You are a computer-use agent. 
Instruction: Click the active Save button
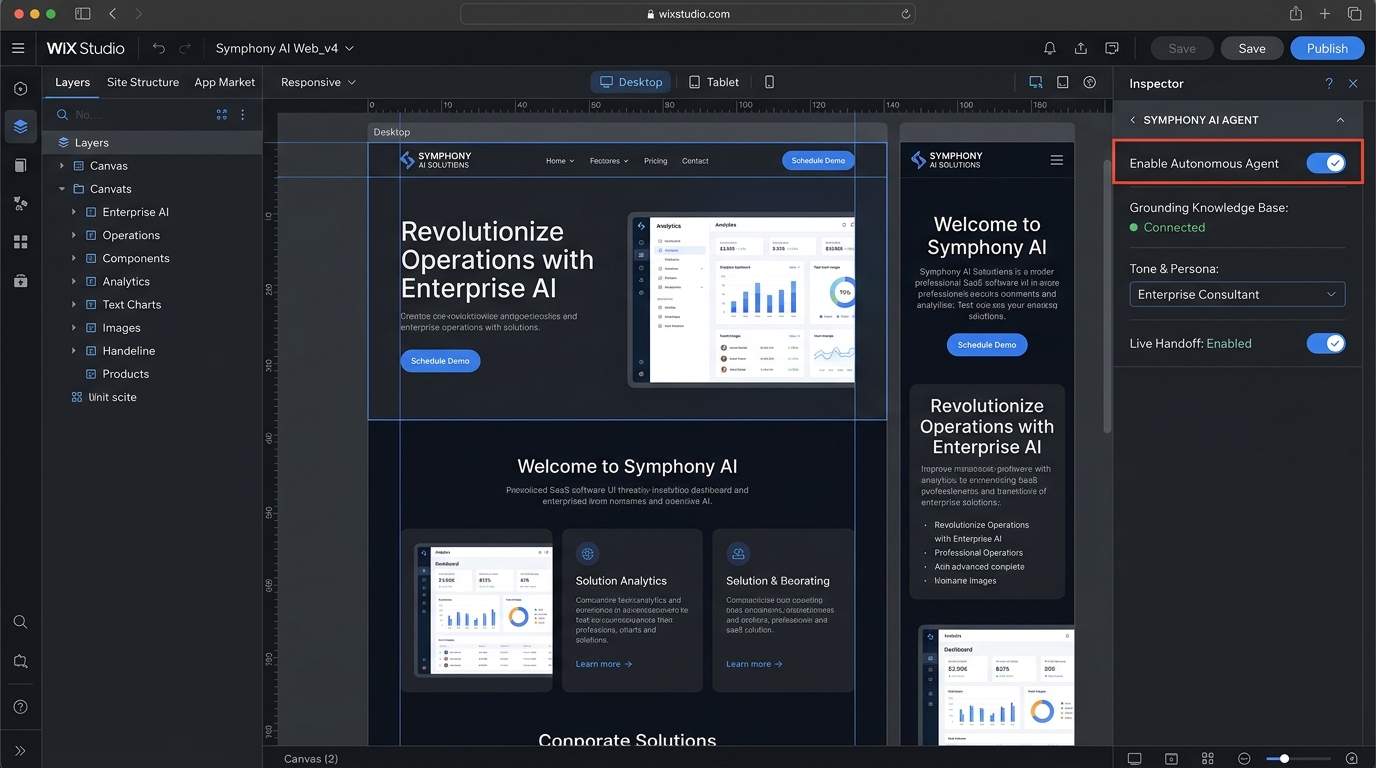pos(1252,48)
